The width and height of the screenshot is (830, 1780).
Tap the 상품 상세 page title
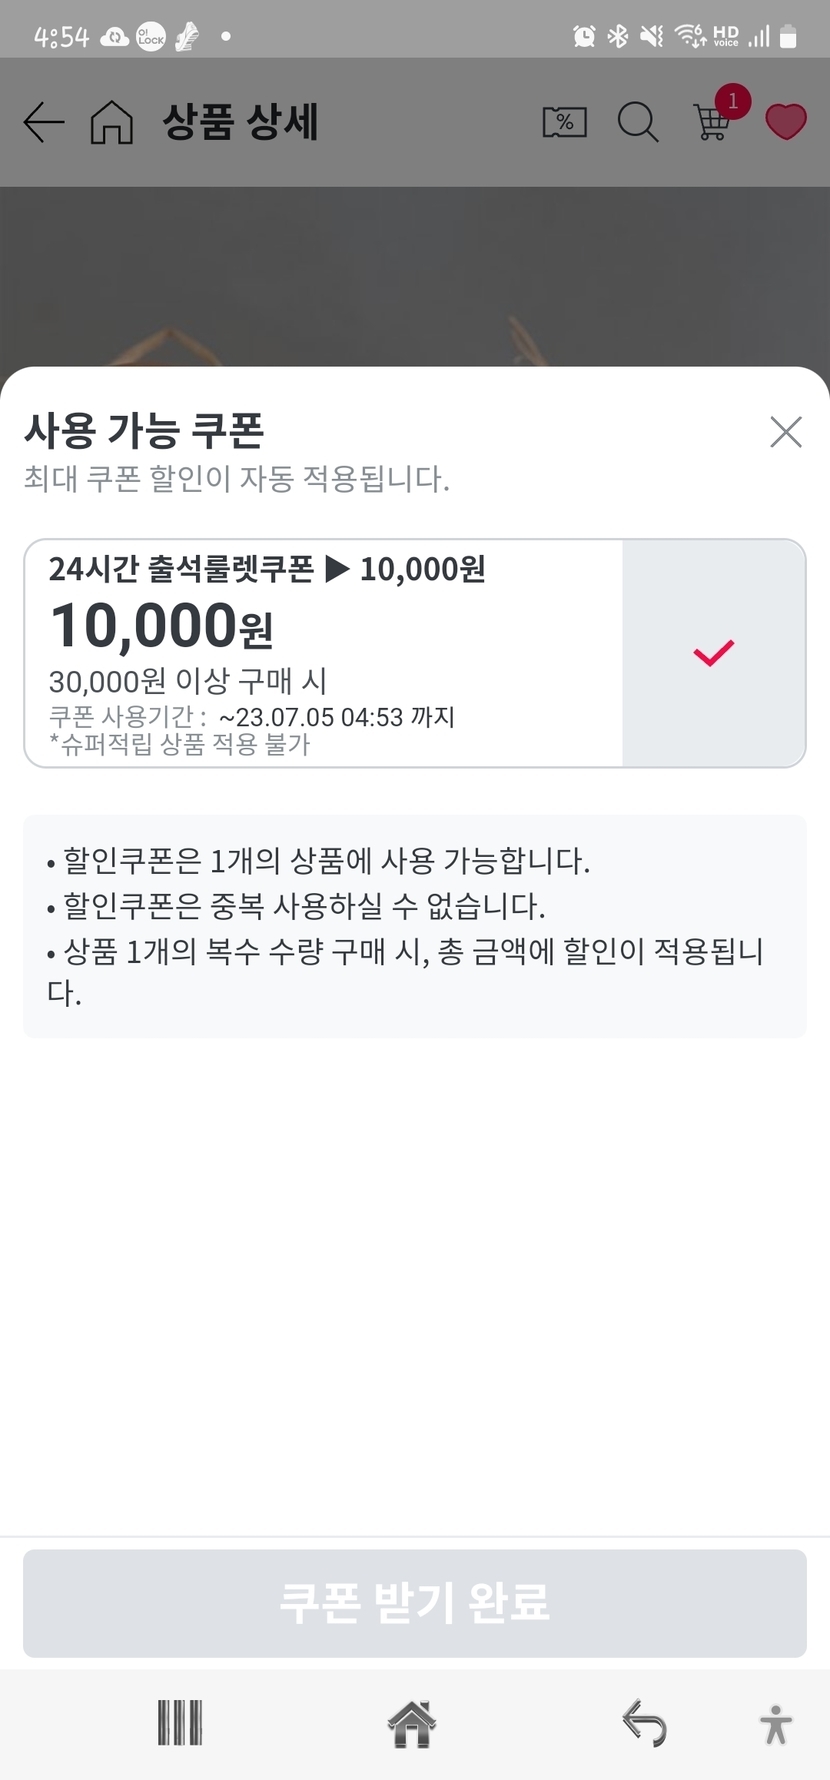[240, 122]
